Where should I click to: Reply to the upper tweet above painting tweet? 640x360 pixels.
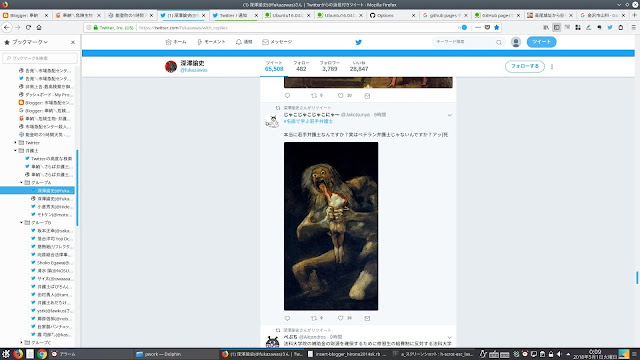pos(287,96)
